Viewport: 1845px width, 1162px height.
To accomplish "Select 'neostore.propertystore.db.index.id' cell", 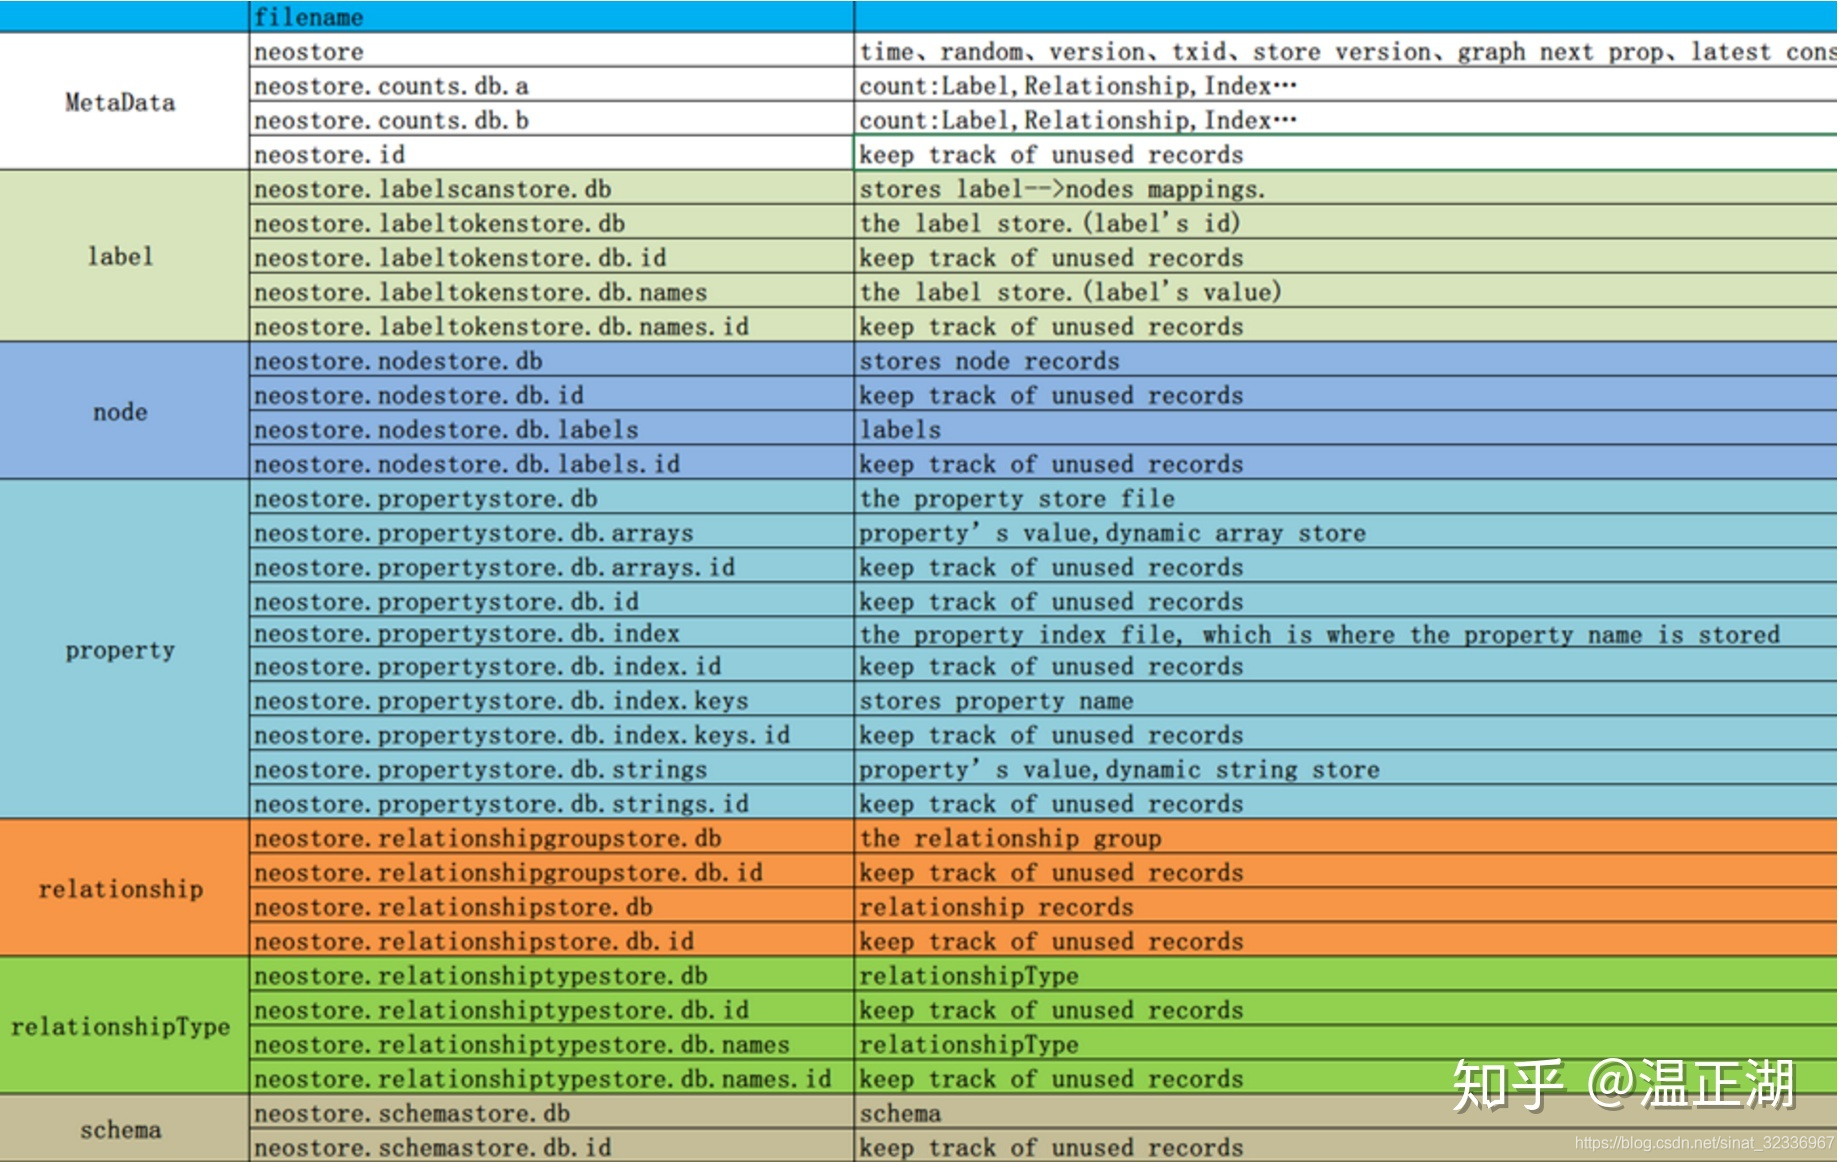I will (551, 666).
